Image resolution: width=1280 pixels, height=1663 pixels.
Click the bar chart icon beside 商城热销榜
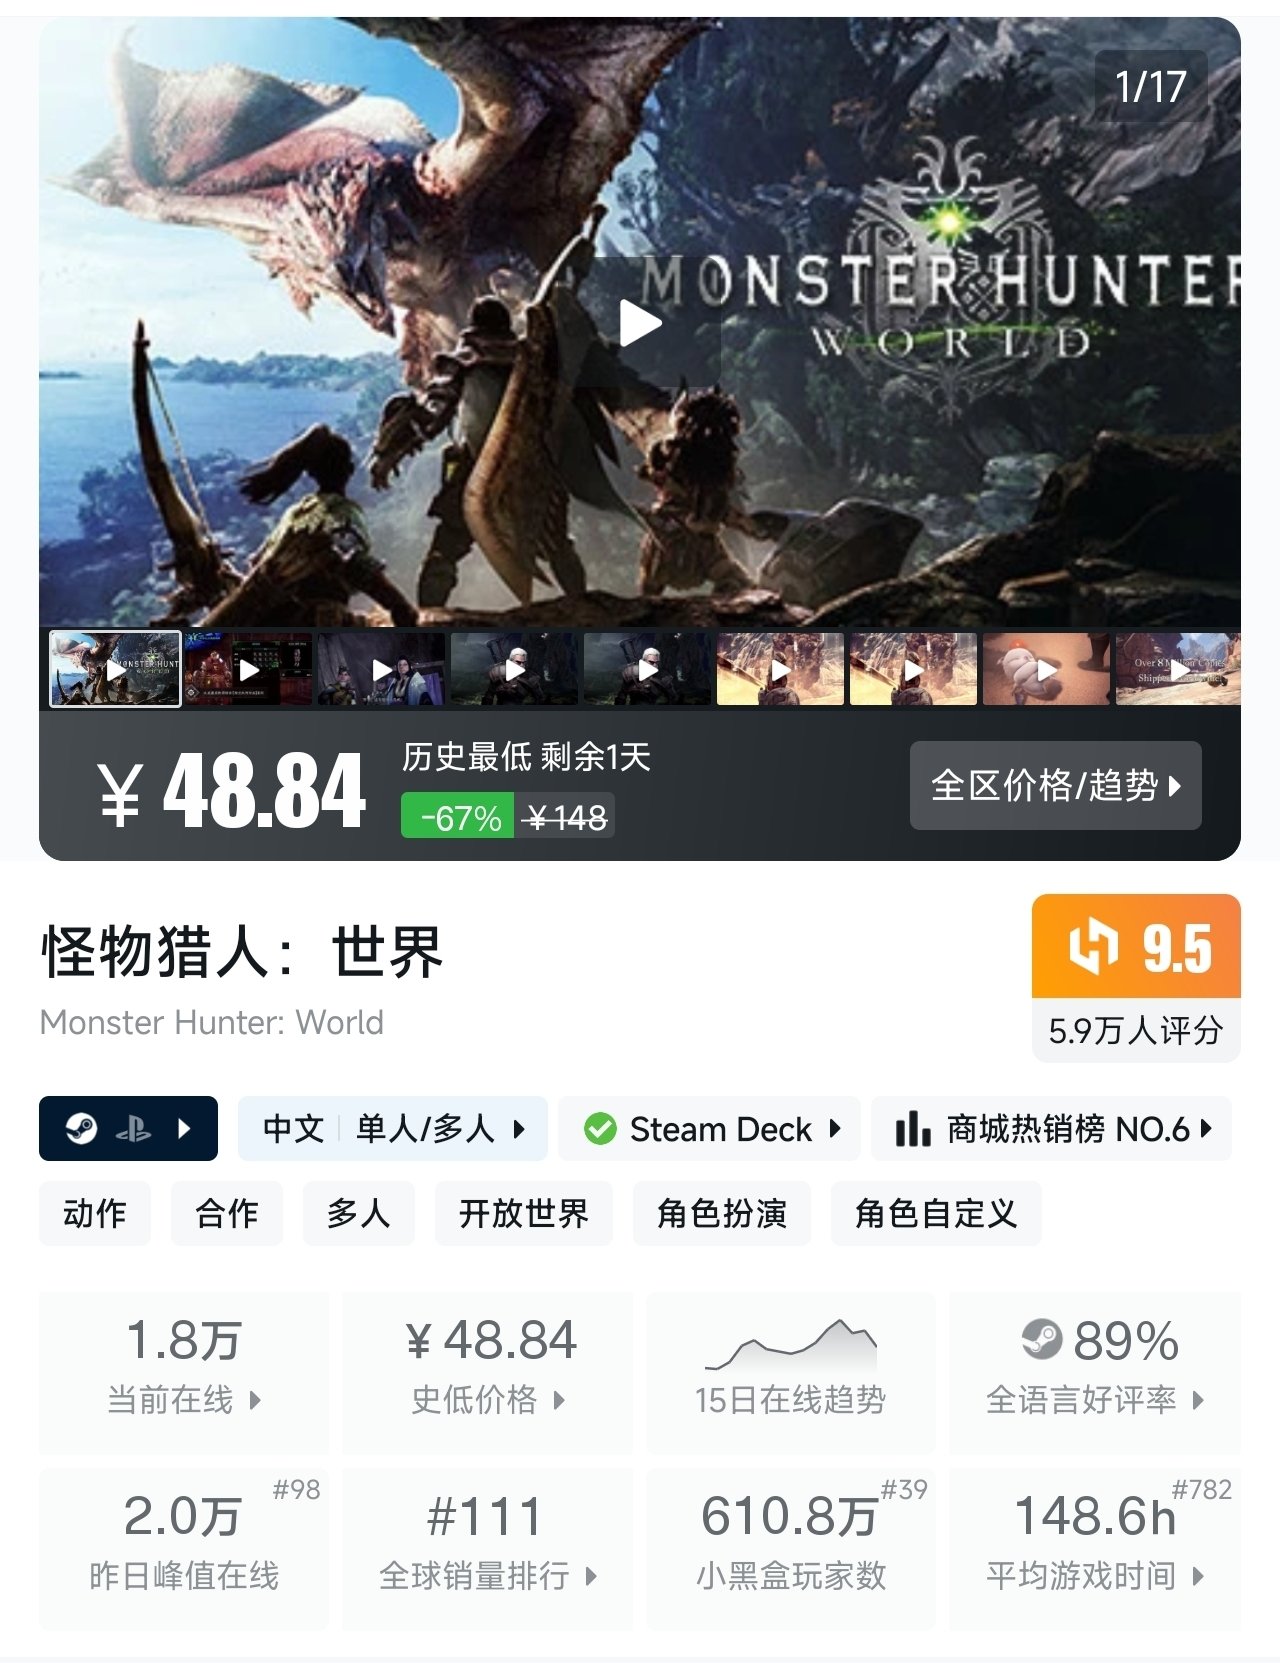pyautogui.click(x=913, y=1129)
